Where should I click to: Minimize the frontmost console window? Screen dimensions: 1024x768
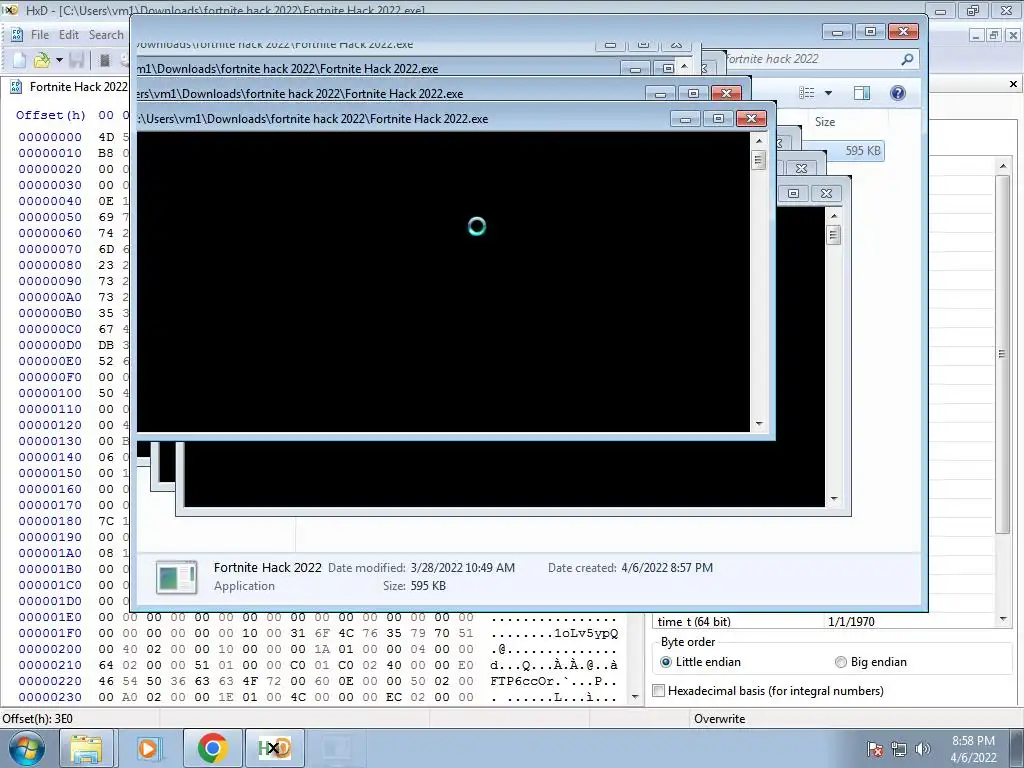tap(685, 119)
